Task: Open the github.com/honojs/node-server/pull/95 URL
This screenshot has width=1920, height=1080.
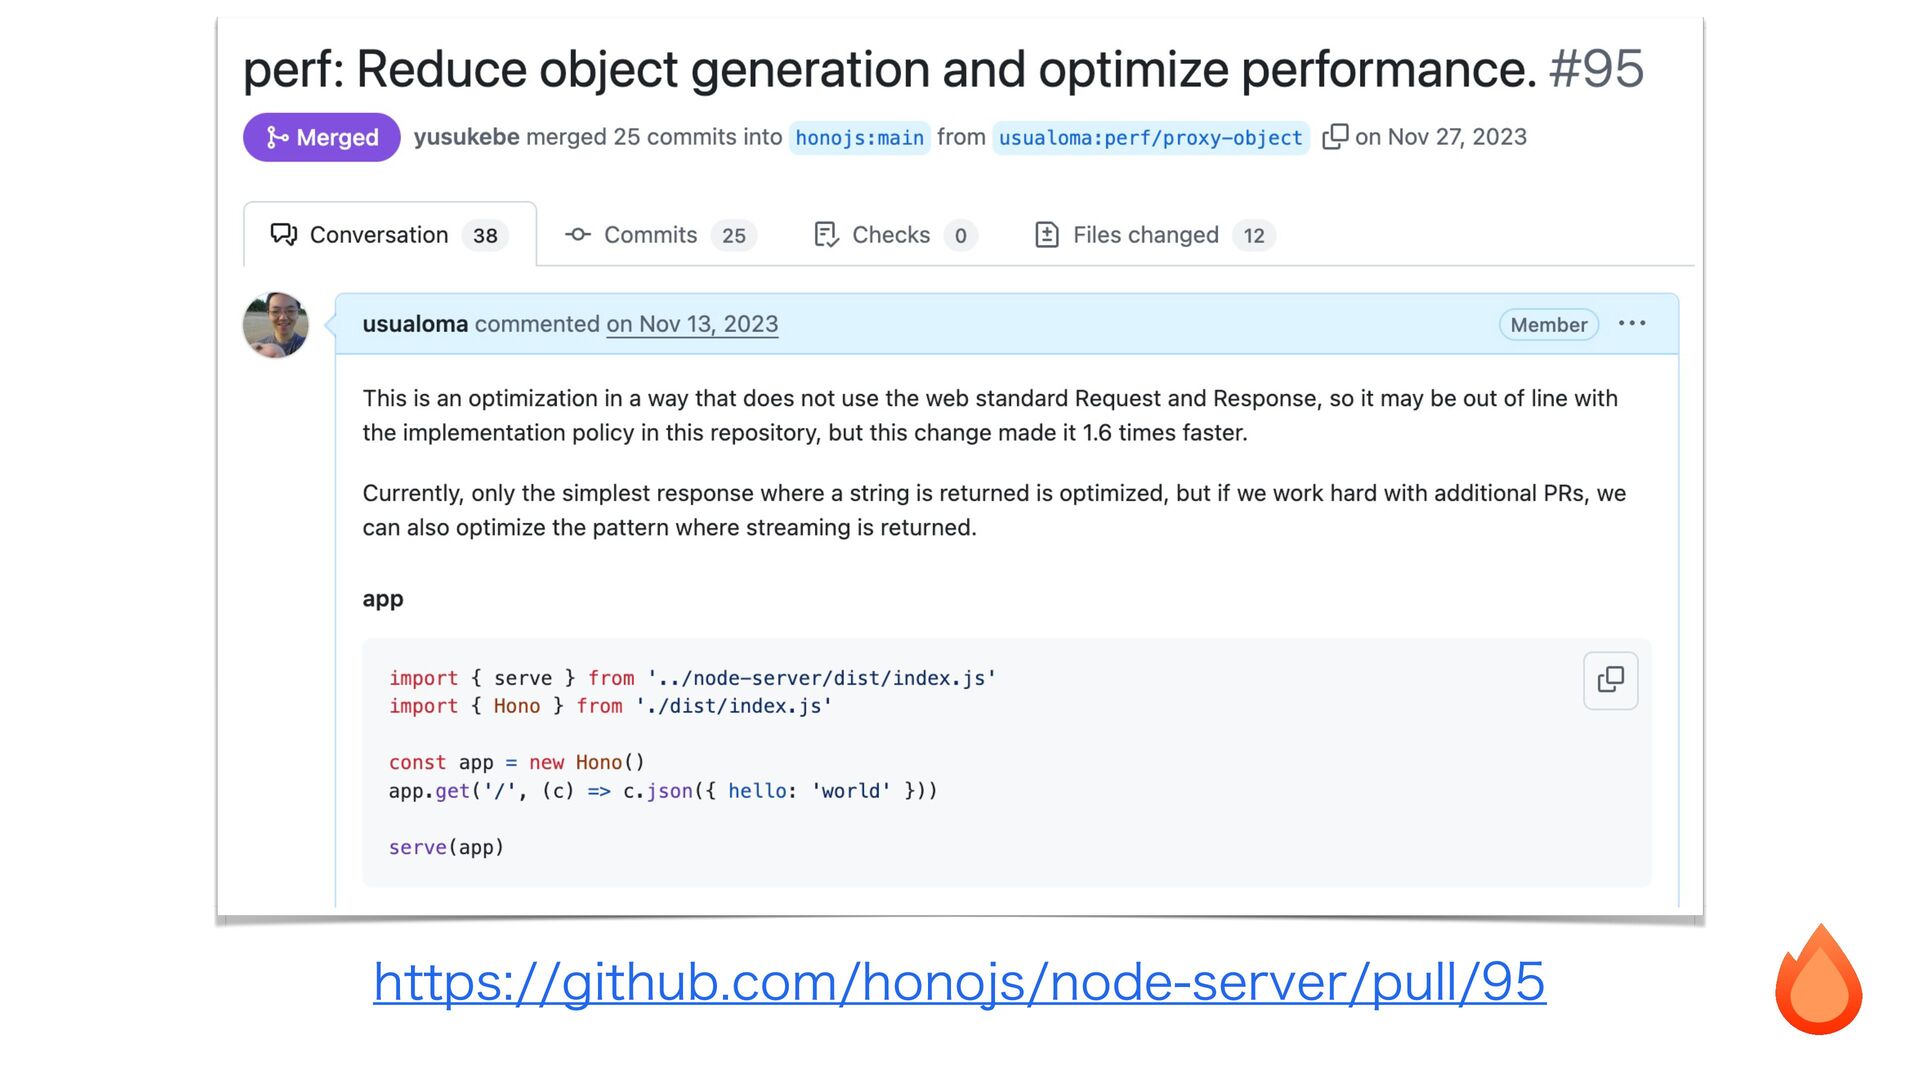Action: pyautogui.click(x=959, y=982)
